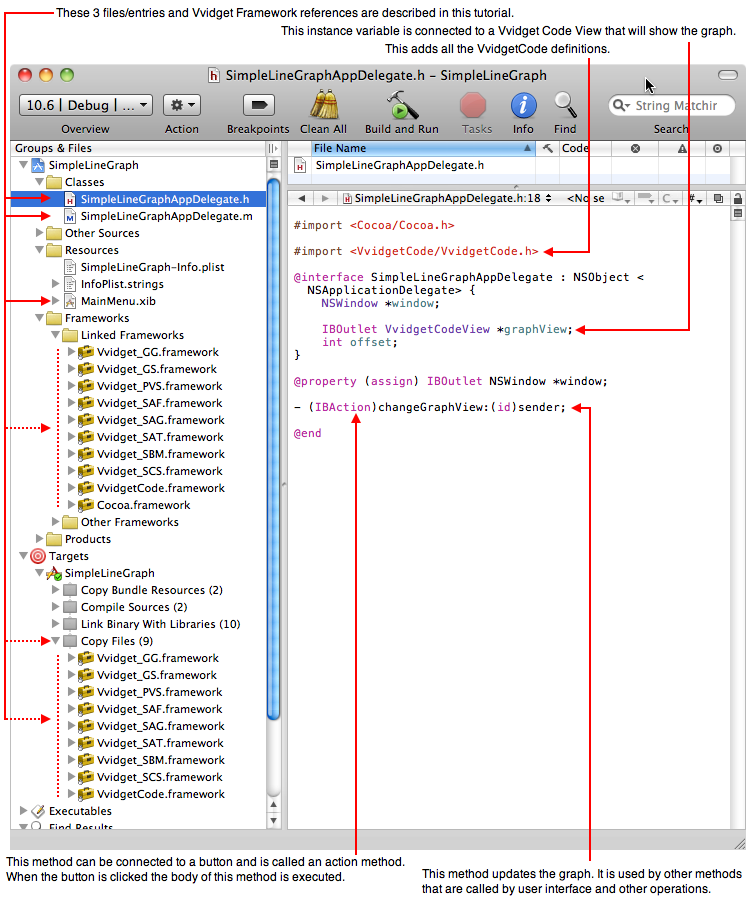
Task: Expand Link Binary With Libraries (10)
Action: pos(56,623)
